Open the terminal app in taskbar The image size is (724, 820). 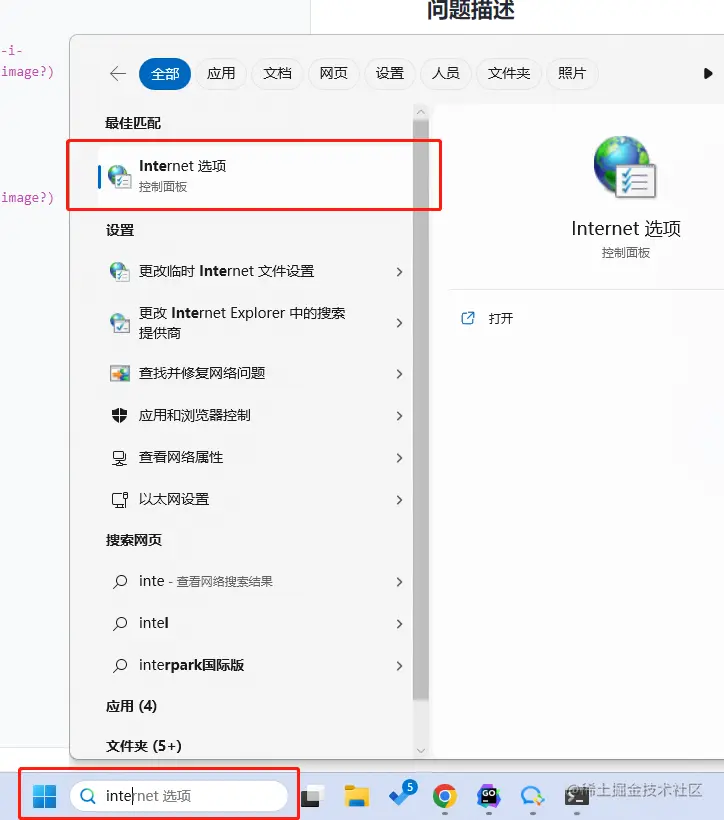[x=576, y=796]
